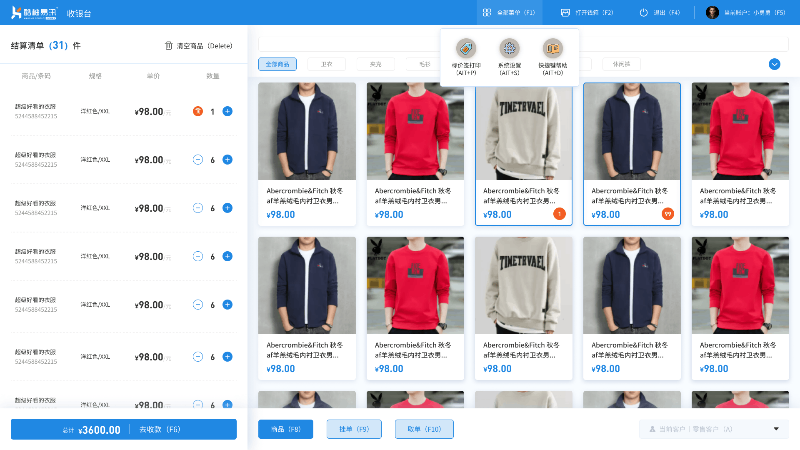
Task: Increase quantity of first cart item with plus
Action: (228, 111)
